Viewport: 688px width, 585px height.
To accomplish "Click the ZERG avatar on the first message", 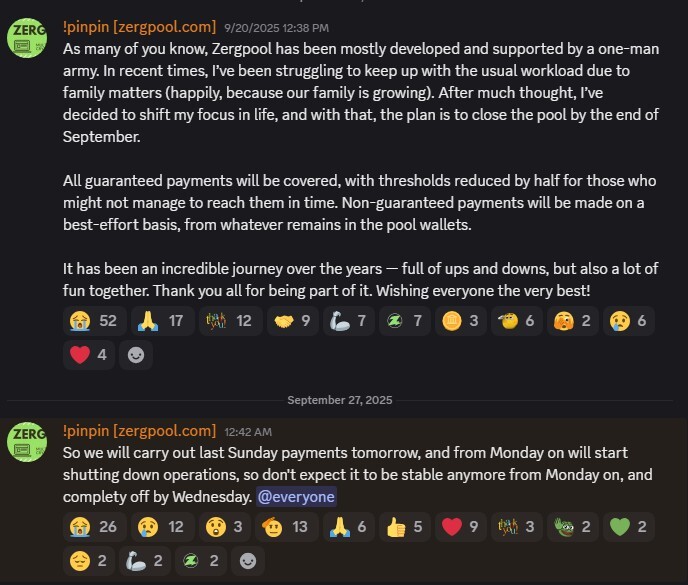I will (27, 38).
